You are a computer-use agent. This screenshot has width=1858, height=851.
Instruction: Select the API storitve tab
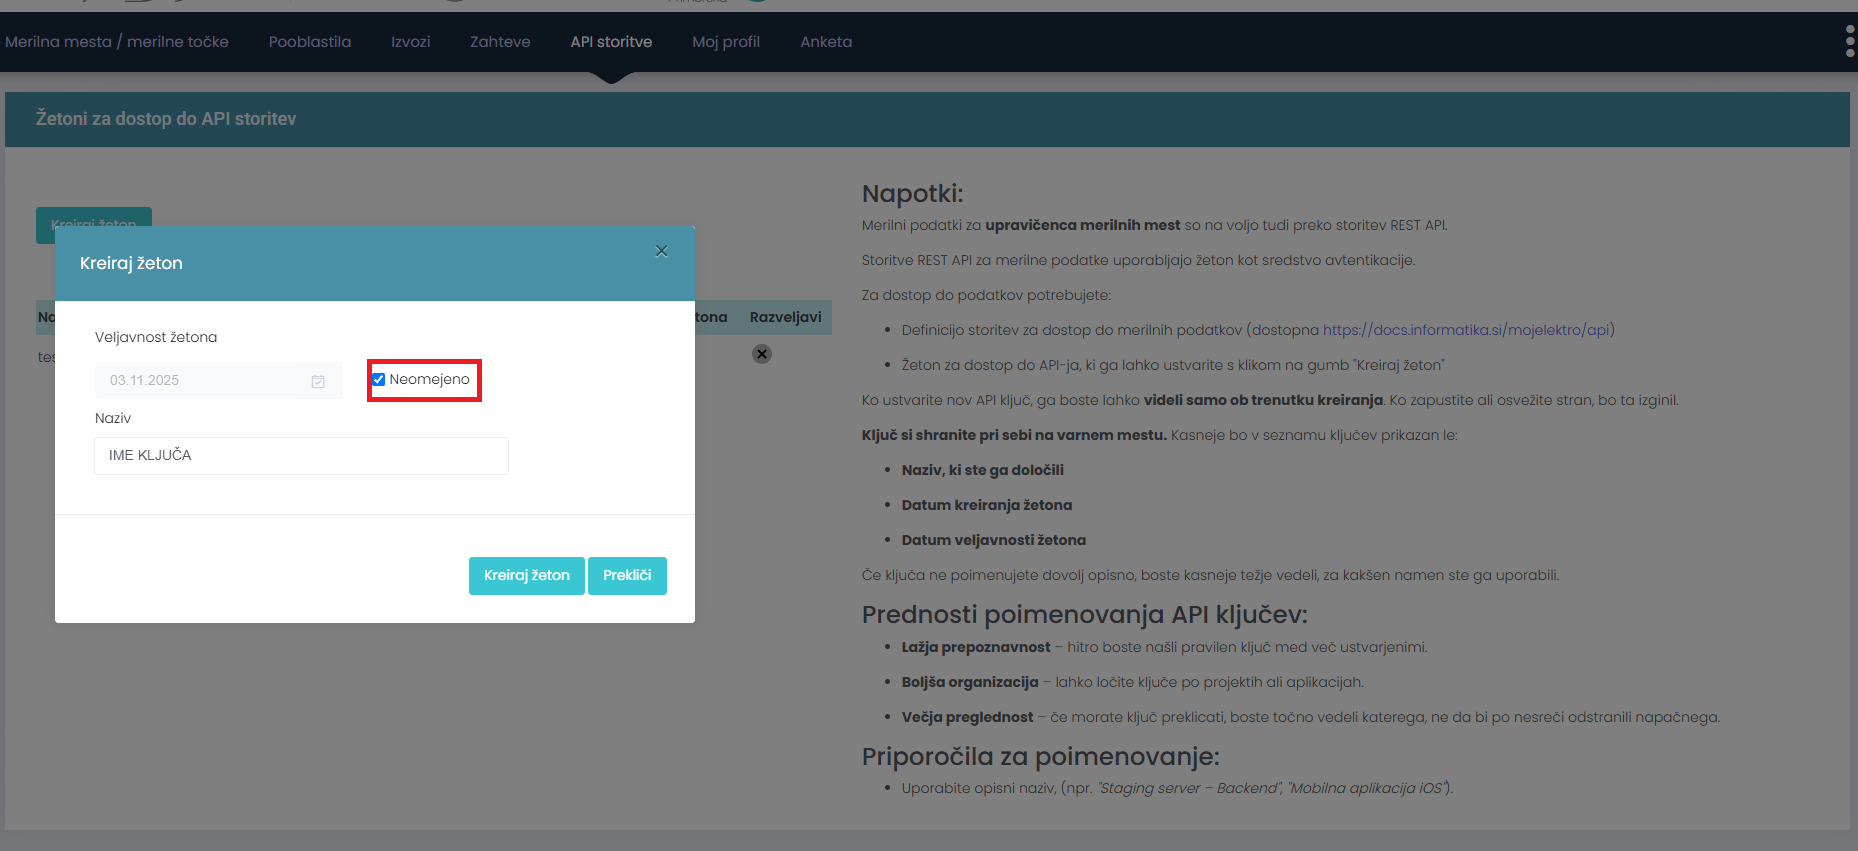pyautogui.click(x=611, y=42)
